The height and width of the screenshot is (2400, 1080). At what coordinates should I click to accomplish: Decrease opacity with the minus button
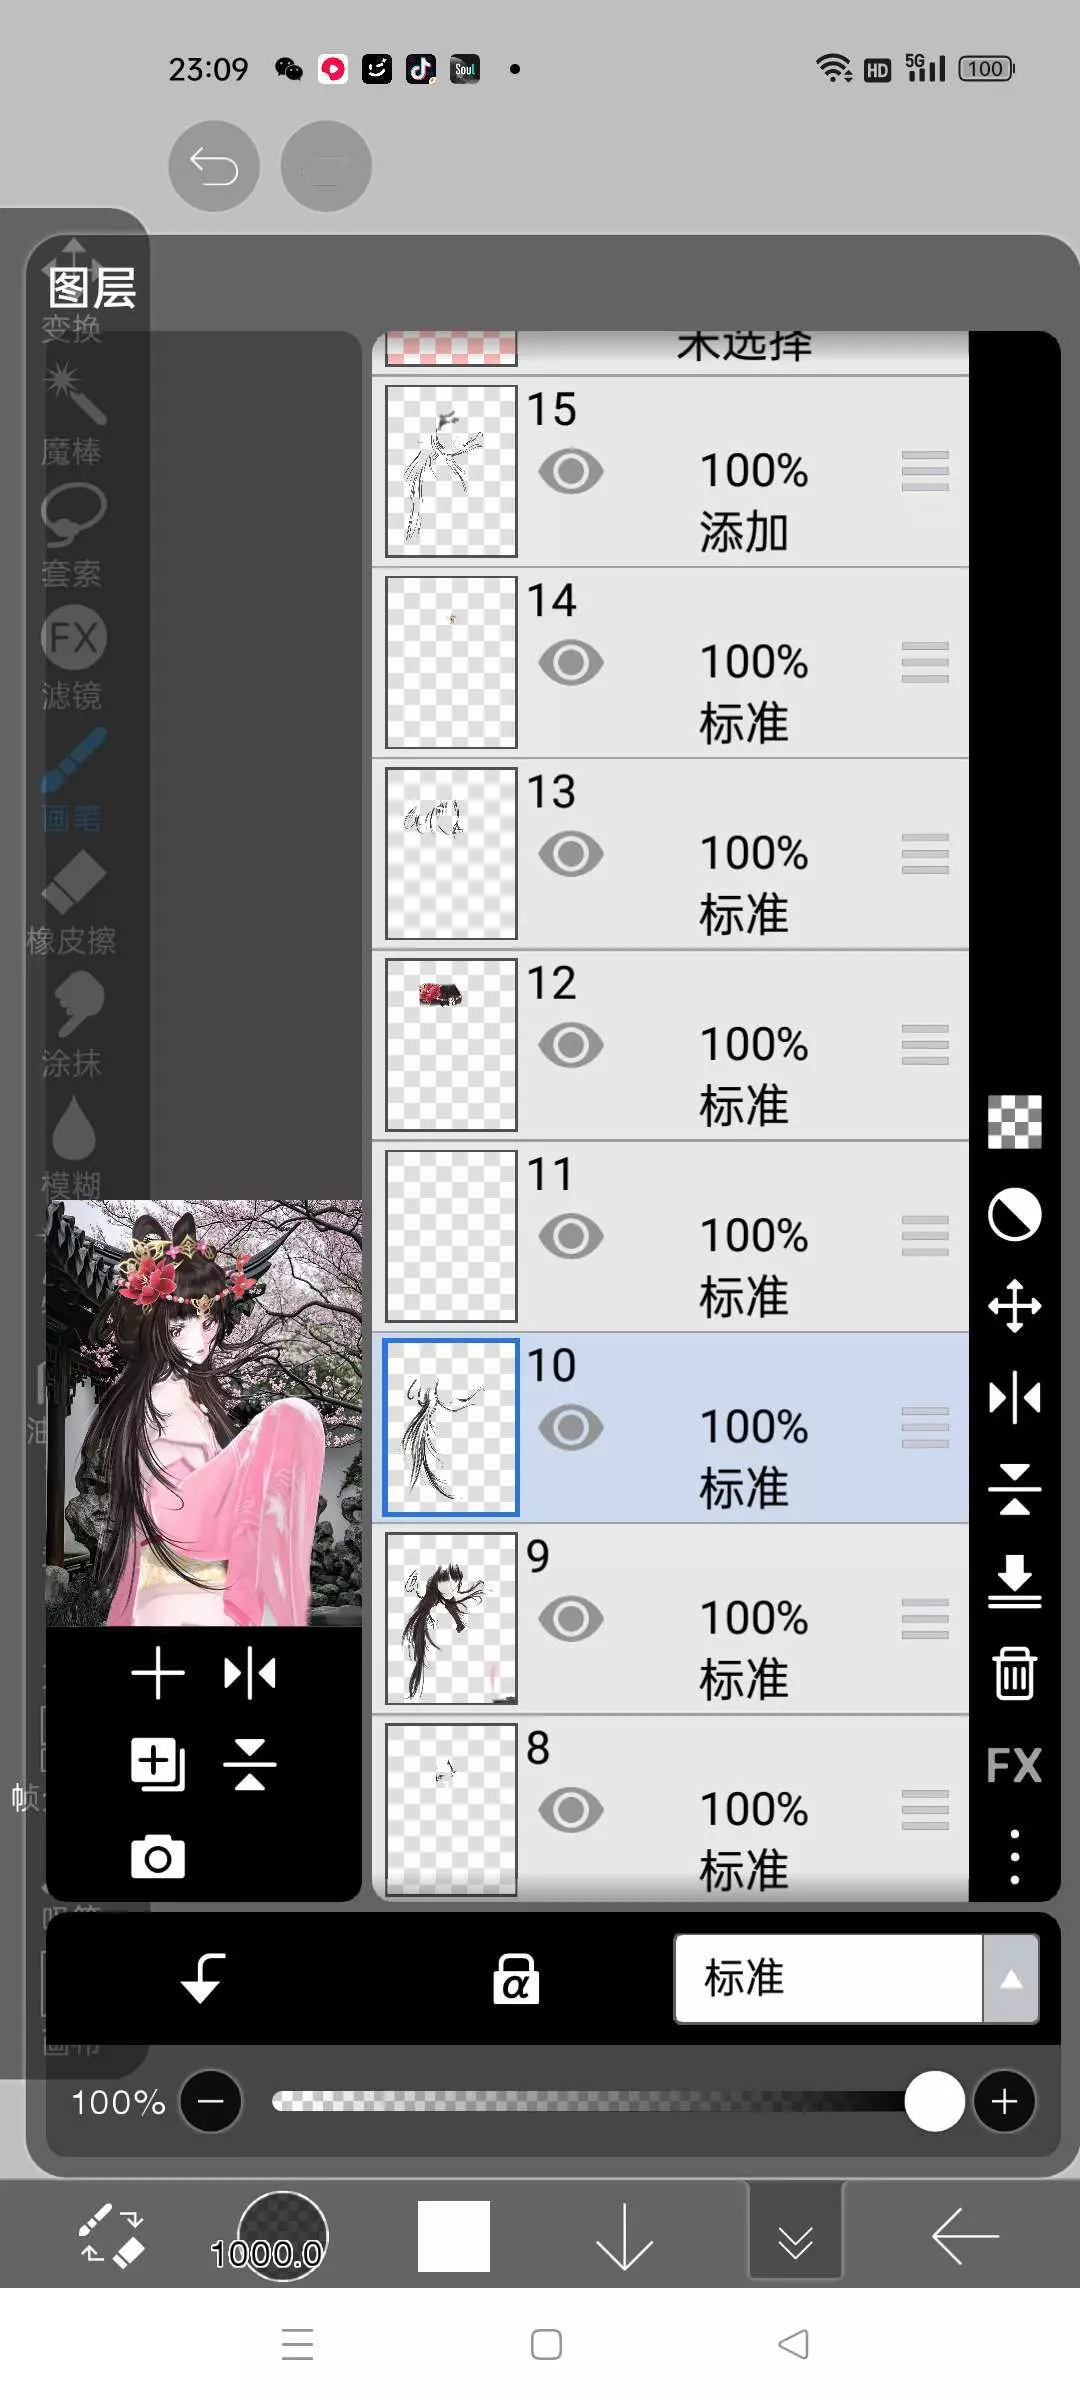coord(211,2101)
